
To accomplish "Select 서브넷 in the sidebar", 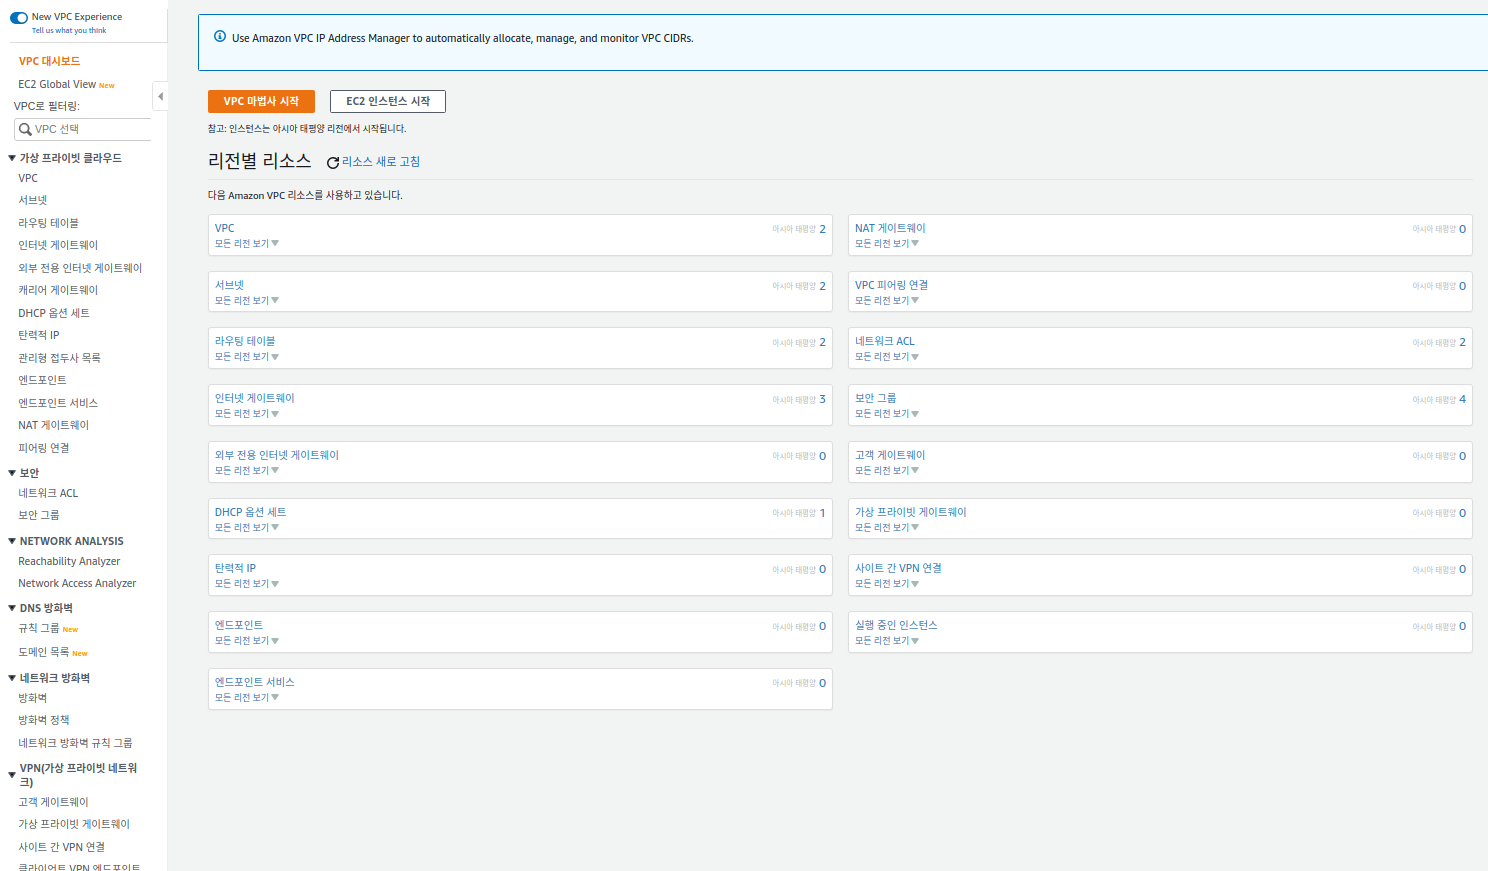I will coord(33,200).
